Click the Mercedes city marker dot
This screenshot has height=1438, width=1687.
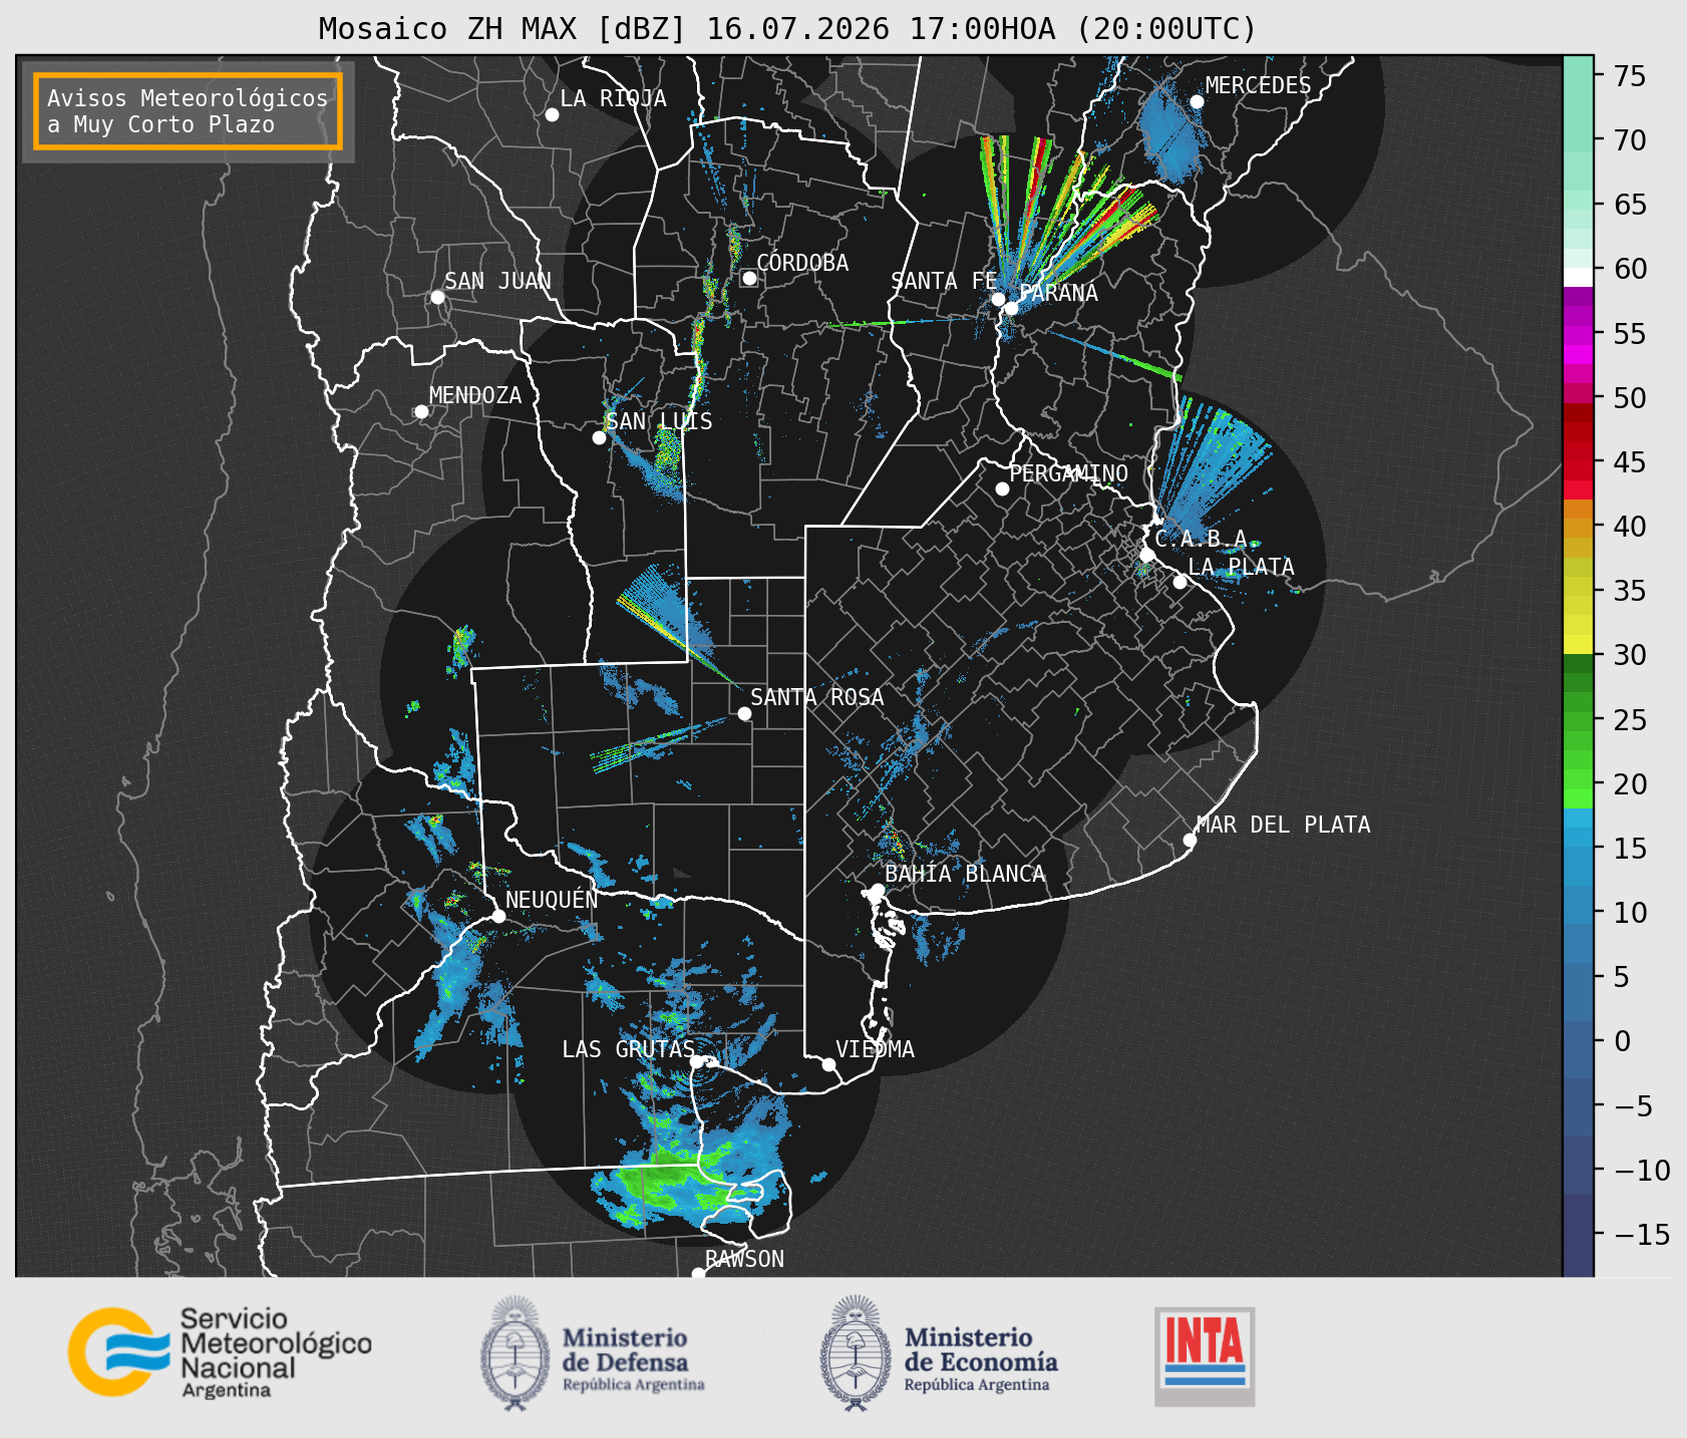coord(1196,101)
